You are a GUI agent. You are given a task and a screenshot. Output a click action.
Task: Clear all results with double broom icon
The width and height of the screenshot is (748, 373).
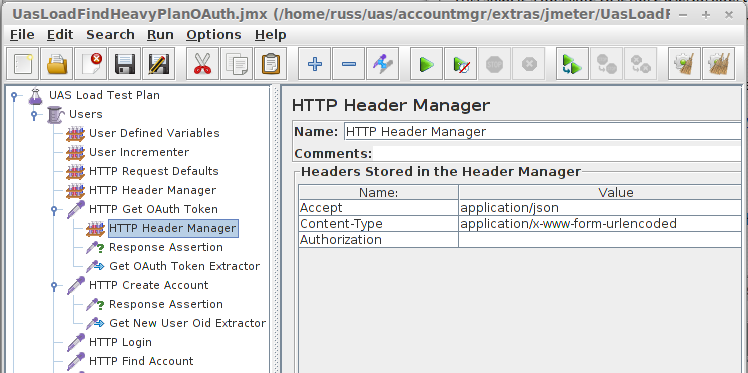[x=718, y=63]
